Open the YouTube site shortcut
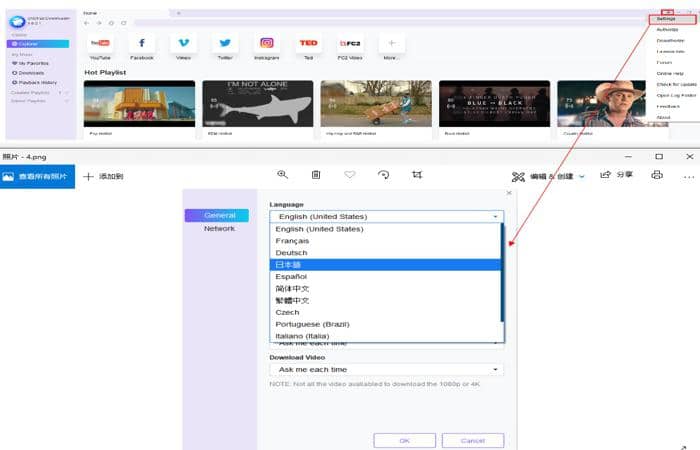The height and width of the screenshot is (450, 700). 100,44
